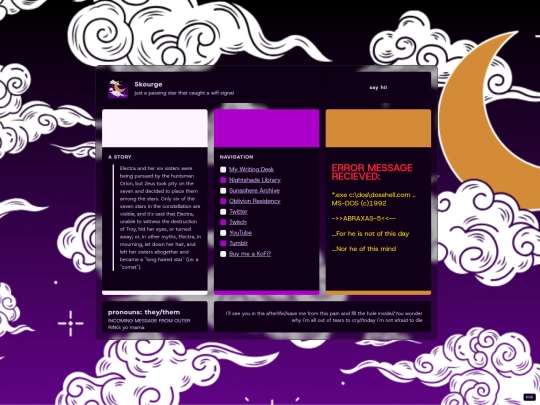Open the My Writing Desk link
The image size is (540, 405).
click(x=251, y=169)
